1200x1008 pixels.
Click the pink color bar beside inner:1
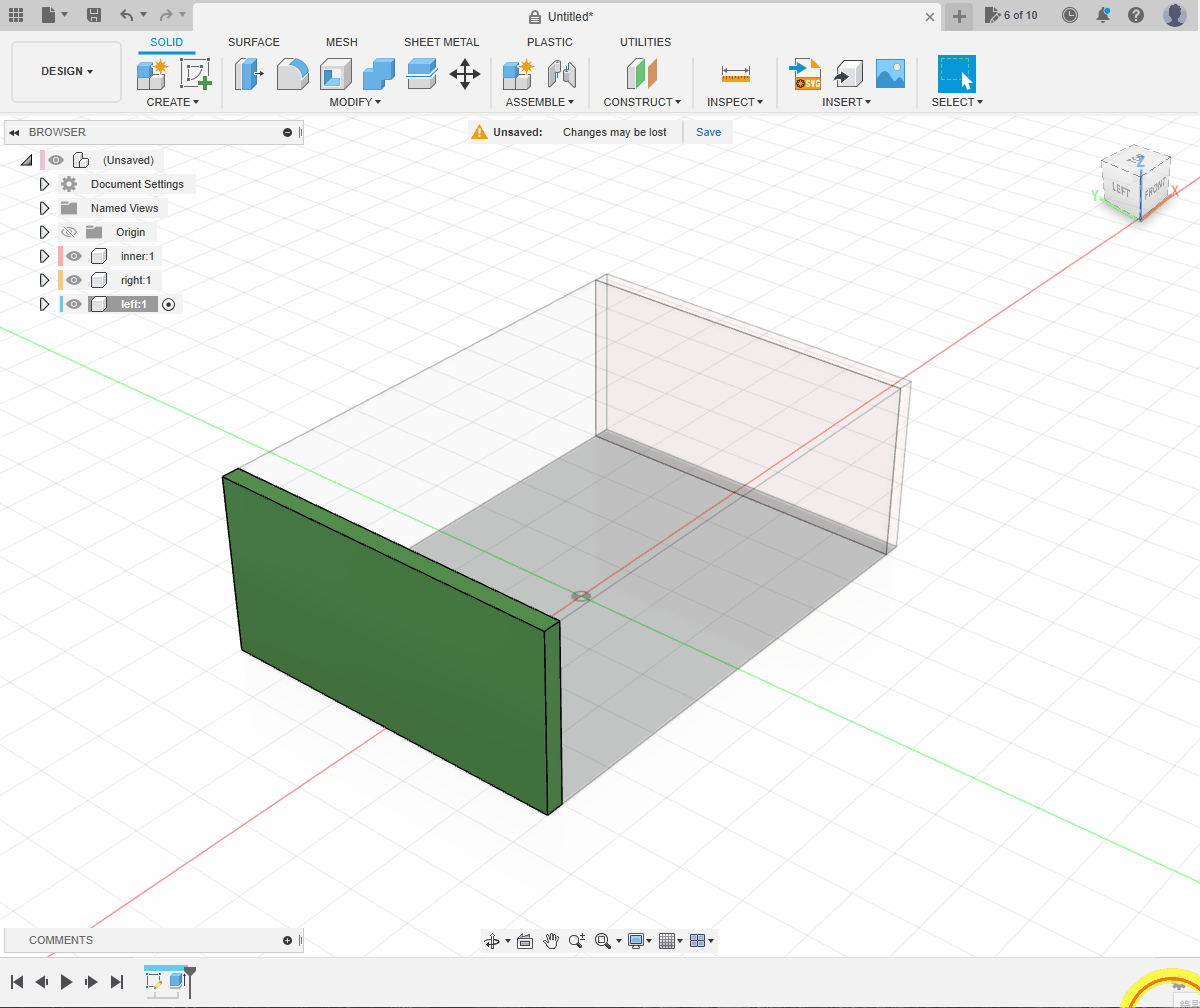coord(60,256)
